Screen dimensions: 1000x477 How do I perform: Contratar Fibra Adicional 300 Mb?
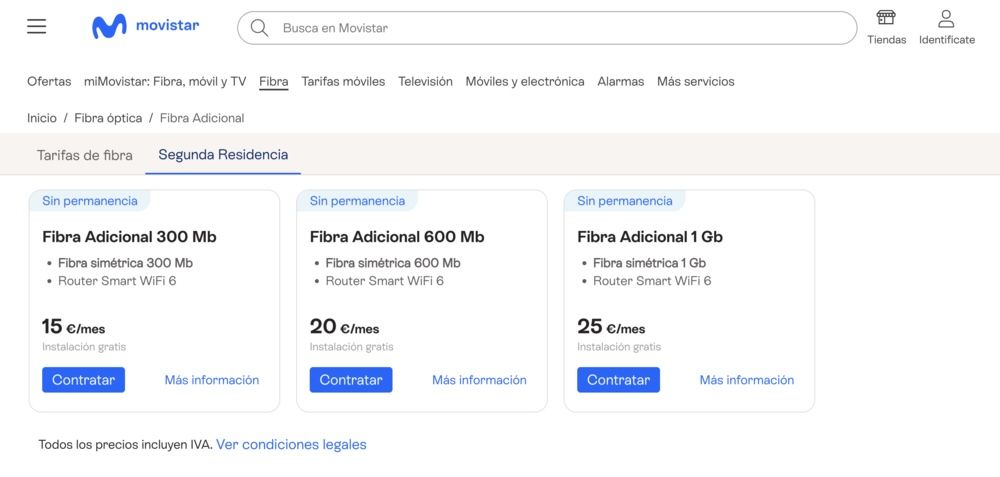click(84, 380)
